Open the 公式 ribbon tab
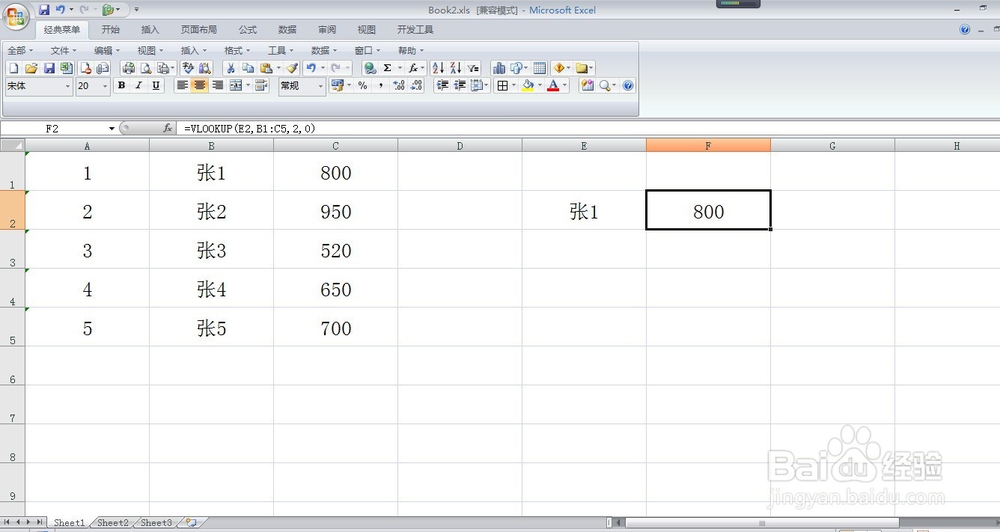Viewport: 1000px width, 532px height. (247, 29)
